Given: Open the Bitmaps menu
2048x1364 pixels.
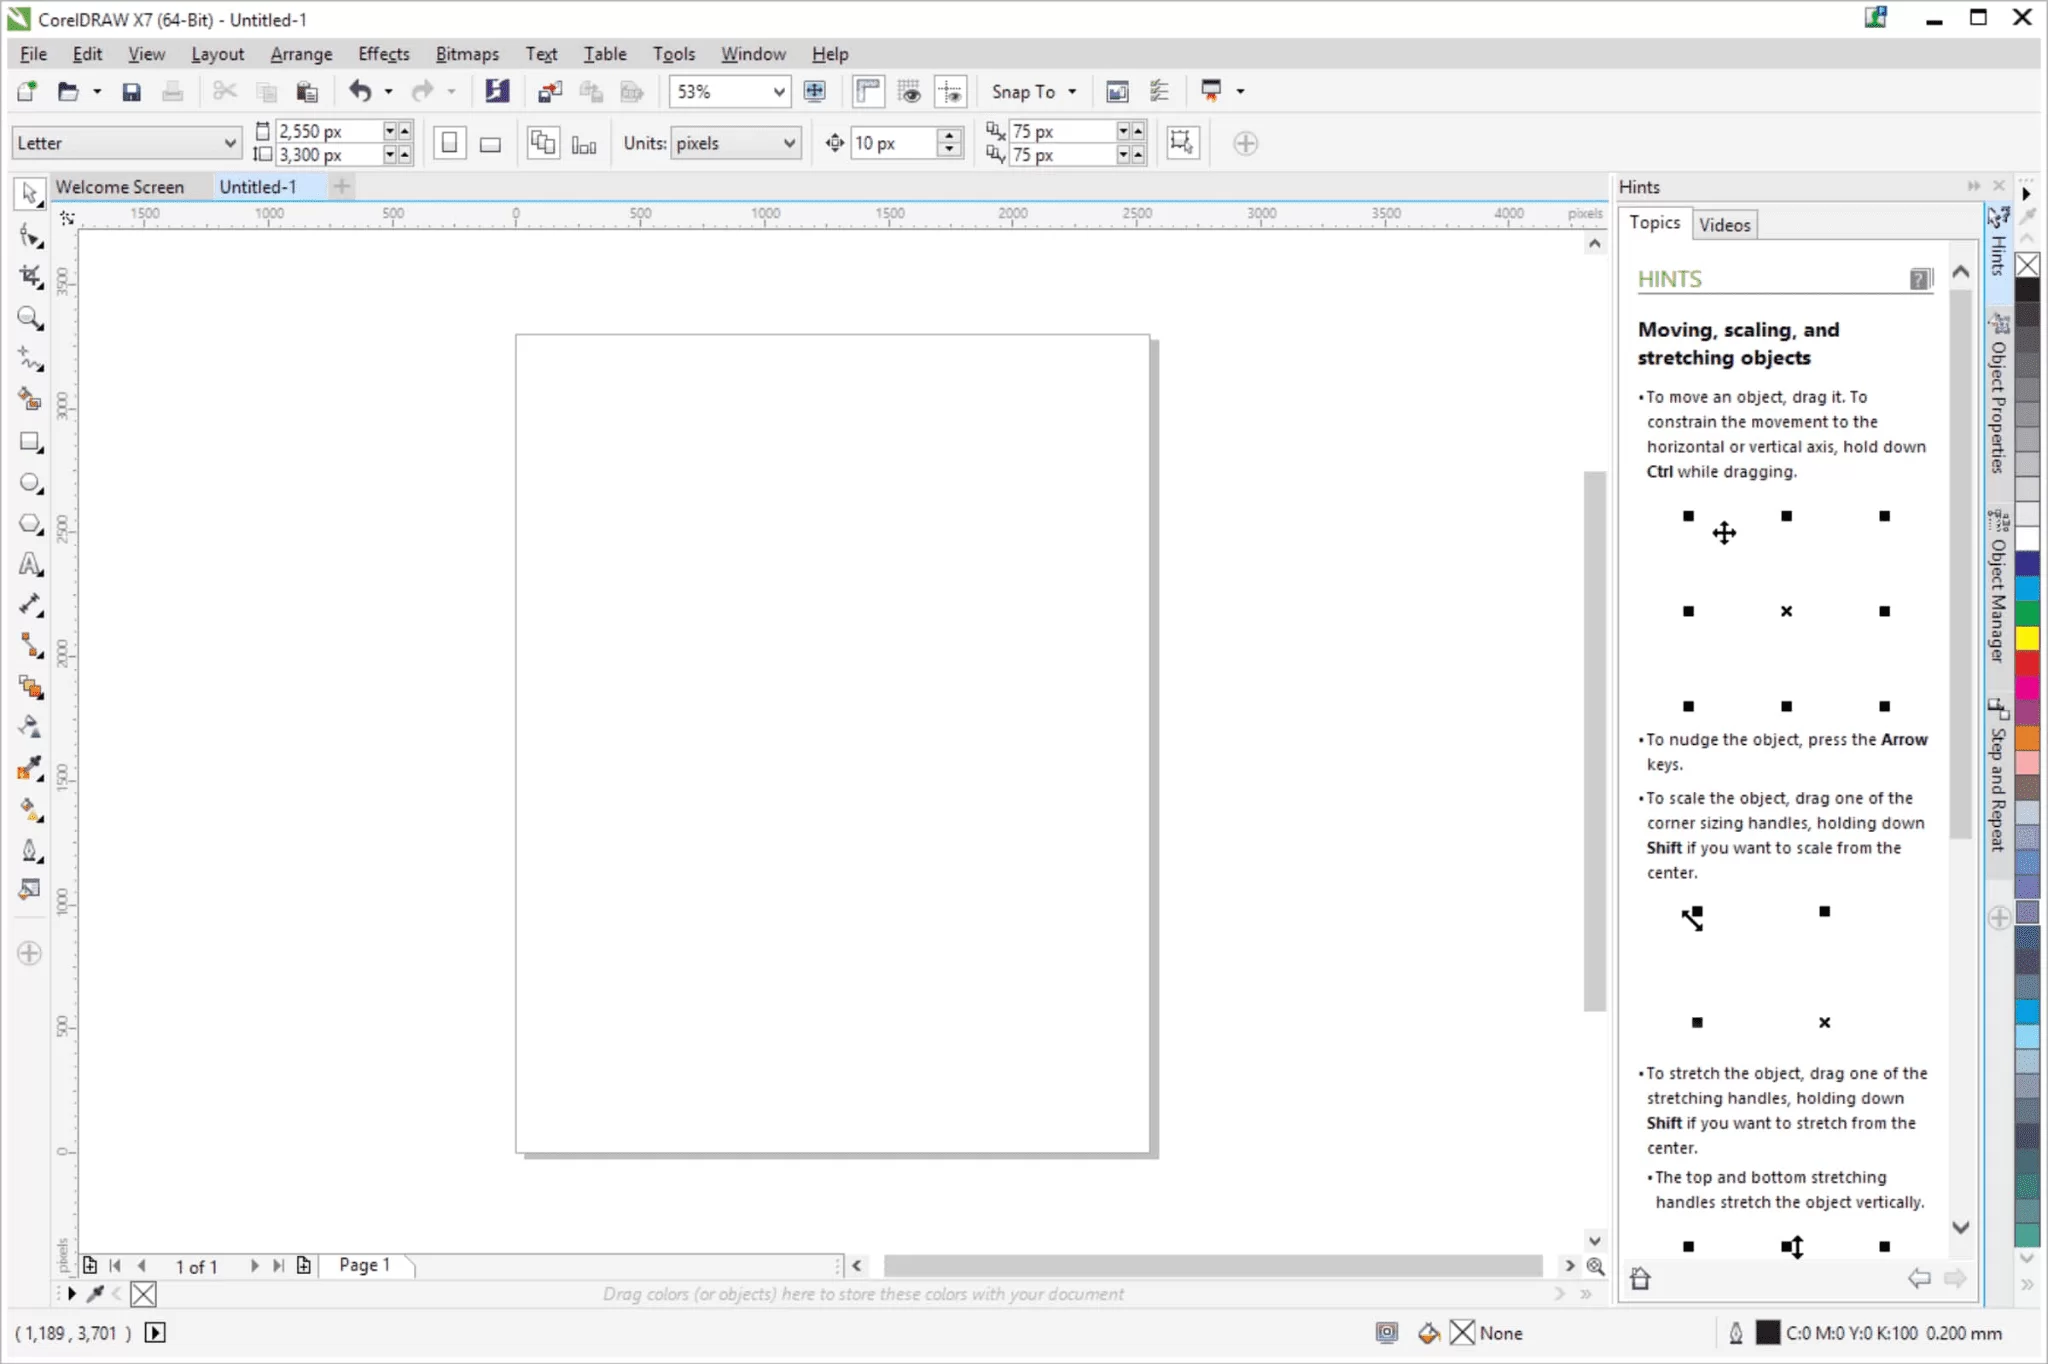Looking at the screenshot, I should 466,53.
